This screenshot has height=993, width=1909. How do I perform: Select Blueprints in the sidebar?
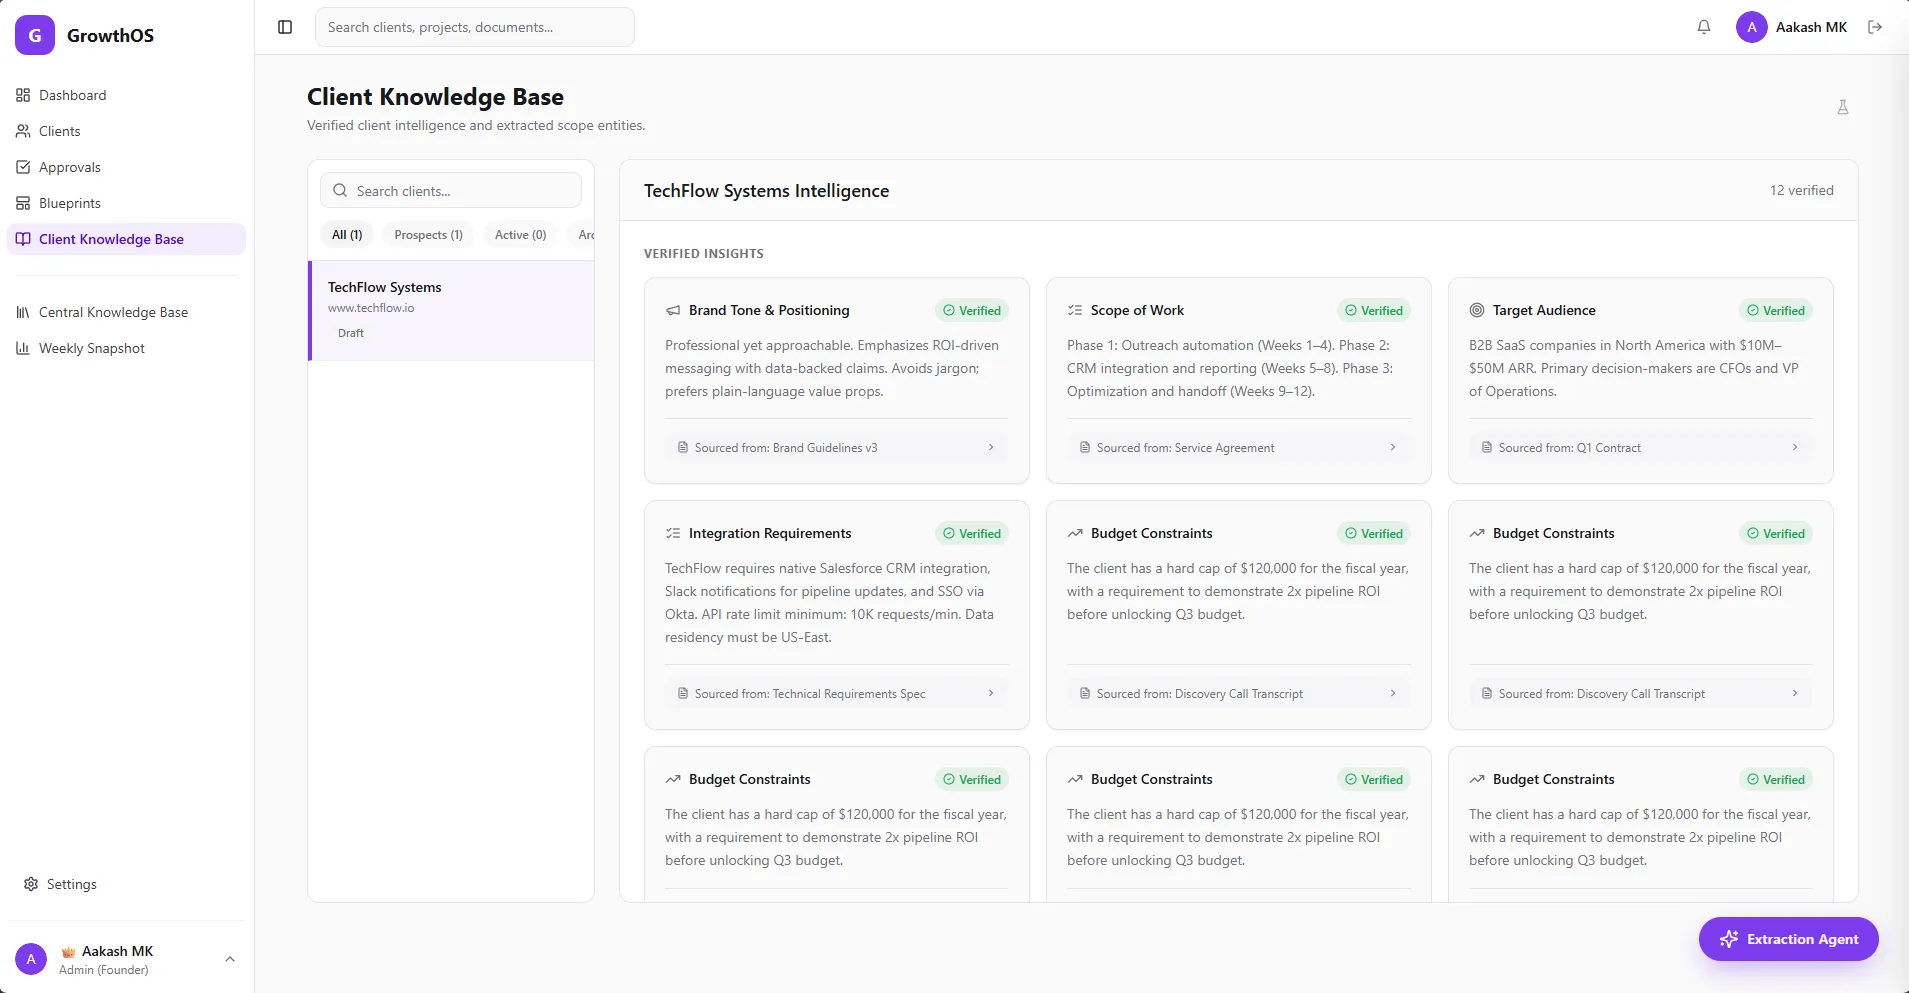tap(69, 202)
